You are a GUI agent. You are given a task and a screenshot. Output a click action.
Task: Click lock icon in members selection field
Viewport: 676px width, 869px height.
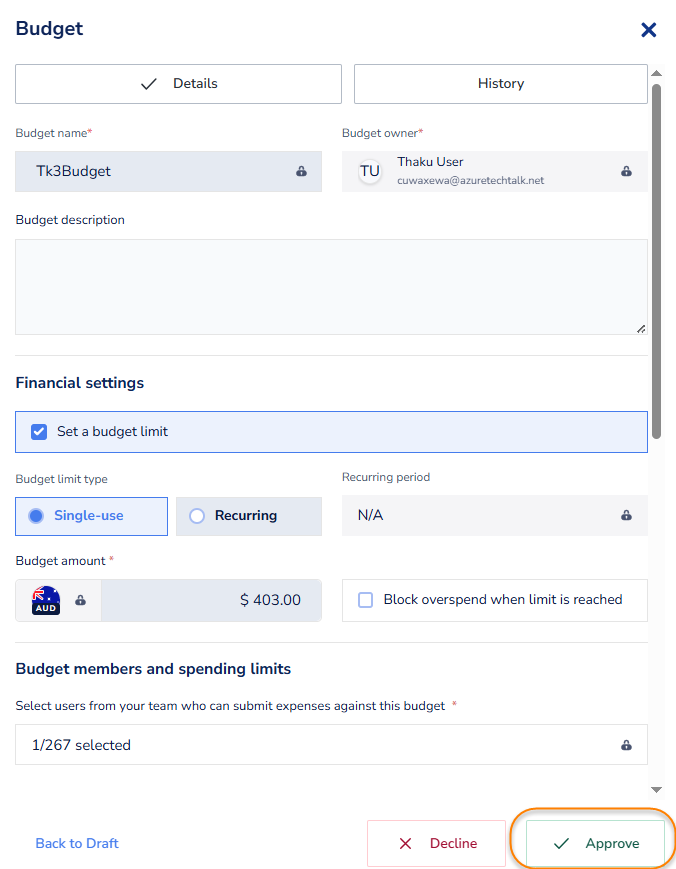pyautogui.click(x=626, y=745)
